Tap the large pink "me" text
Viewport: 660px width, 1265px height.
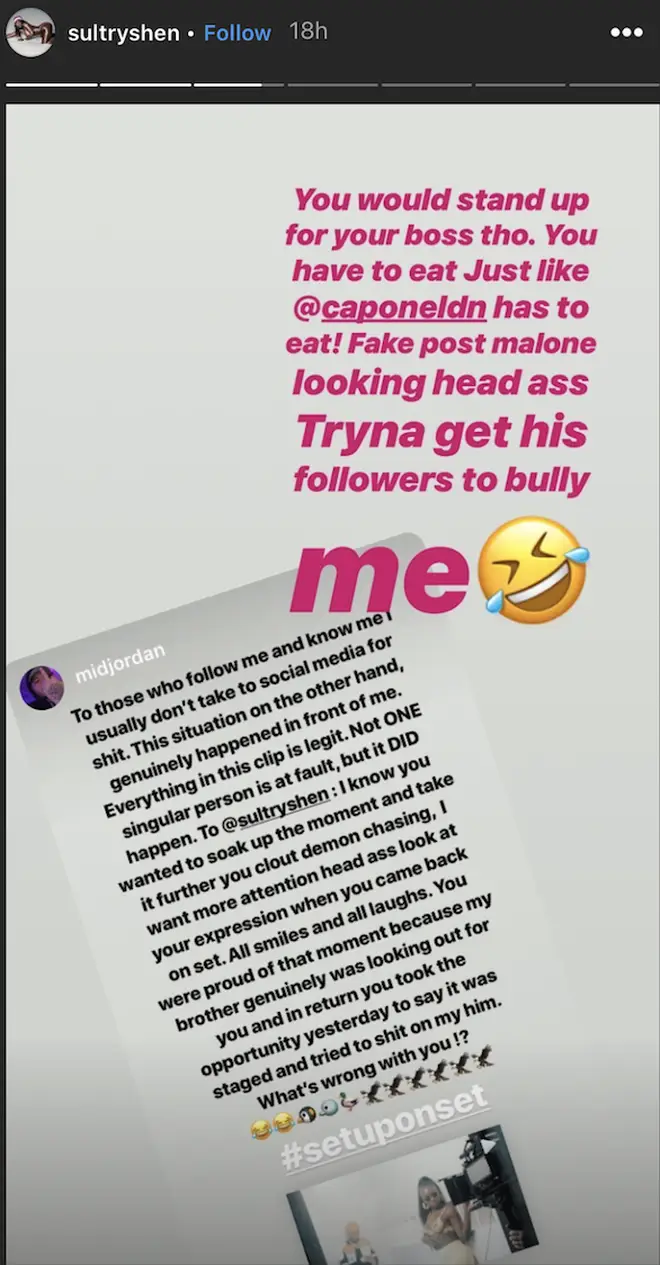click(x=378, y=577)
